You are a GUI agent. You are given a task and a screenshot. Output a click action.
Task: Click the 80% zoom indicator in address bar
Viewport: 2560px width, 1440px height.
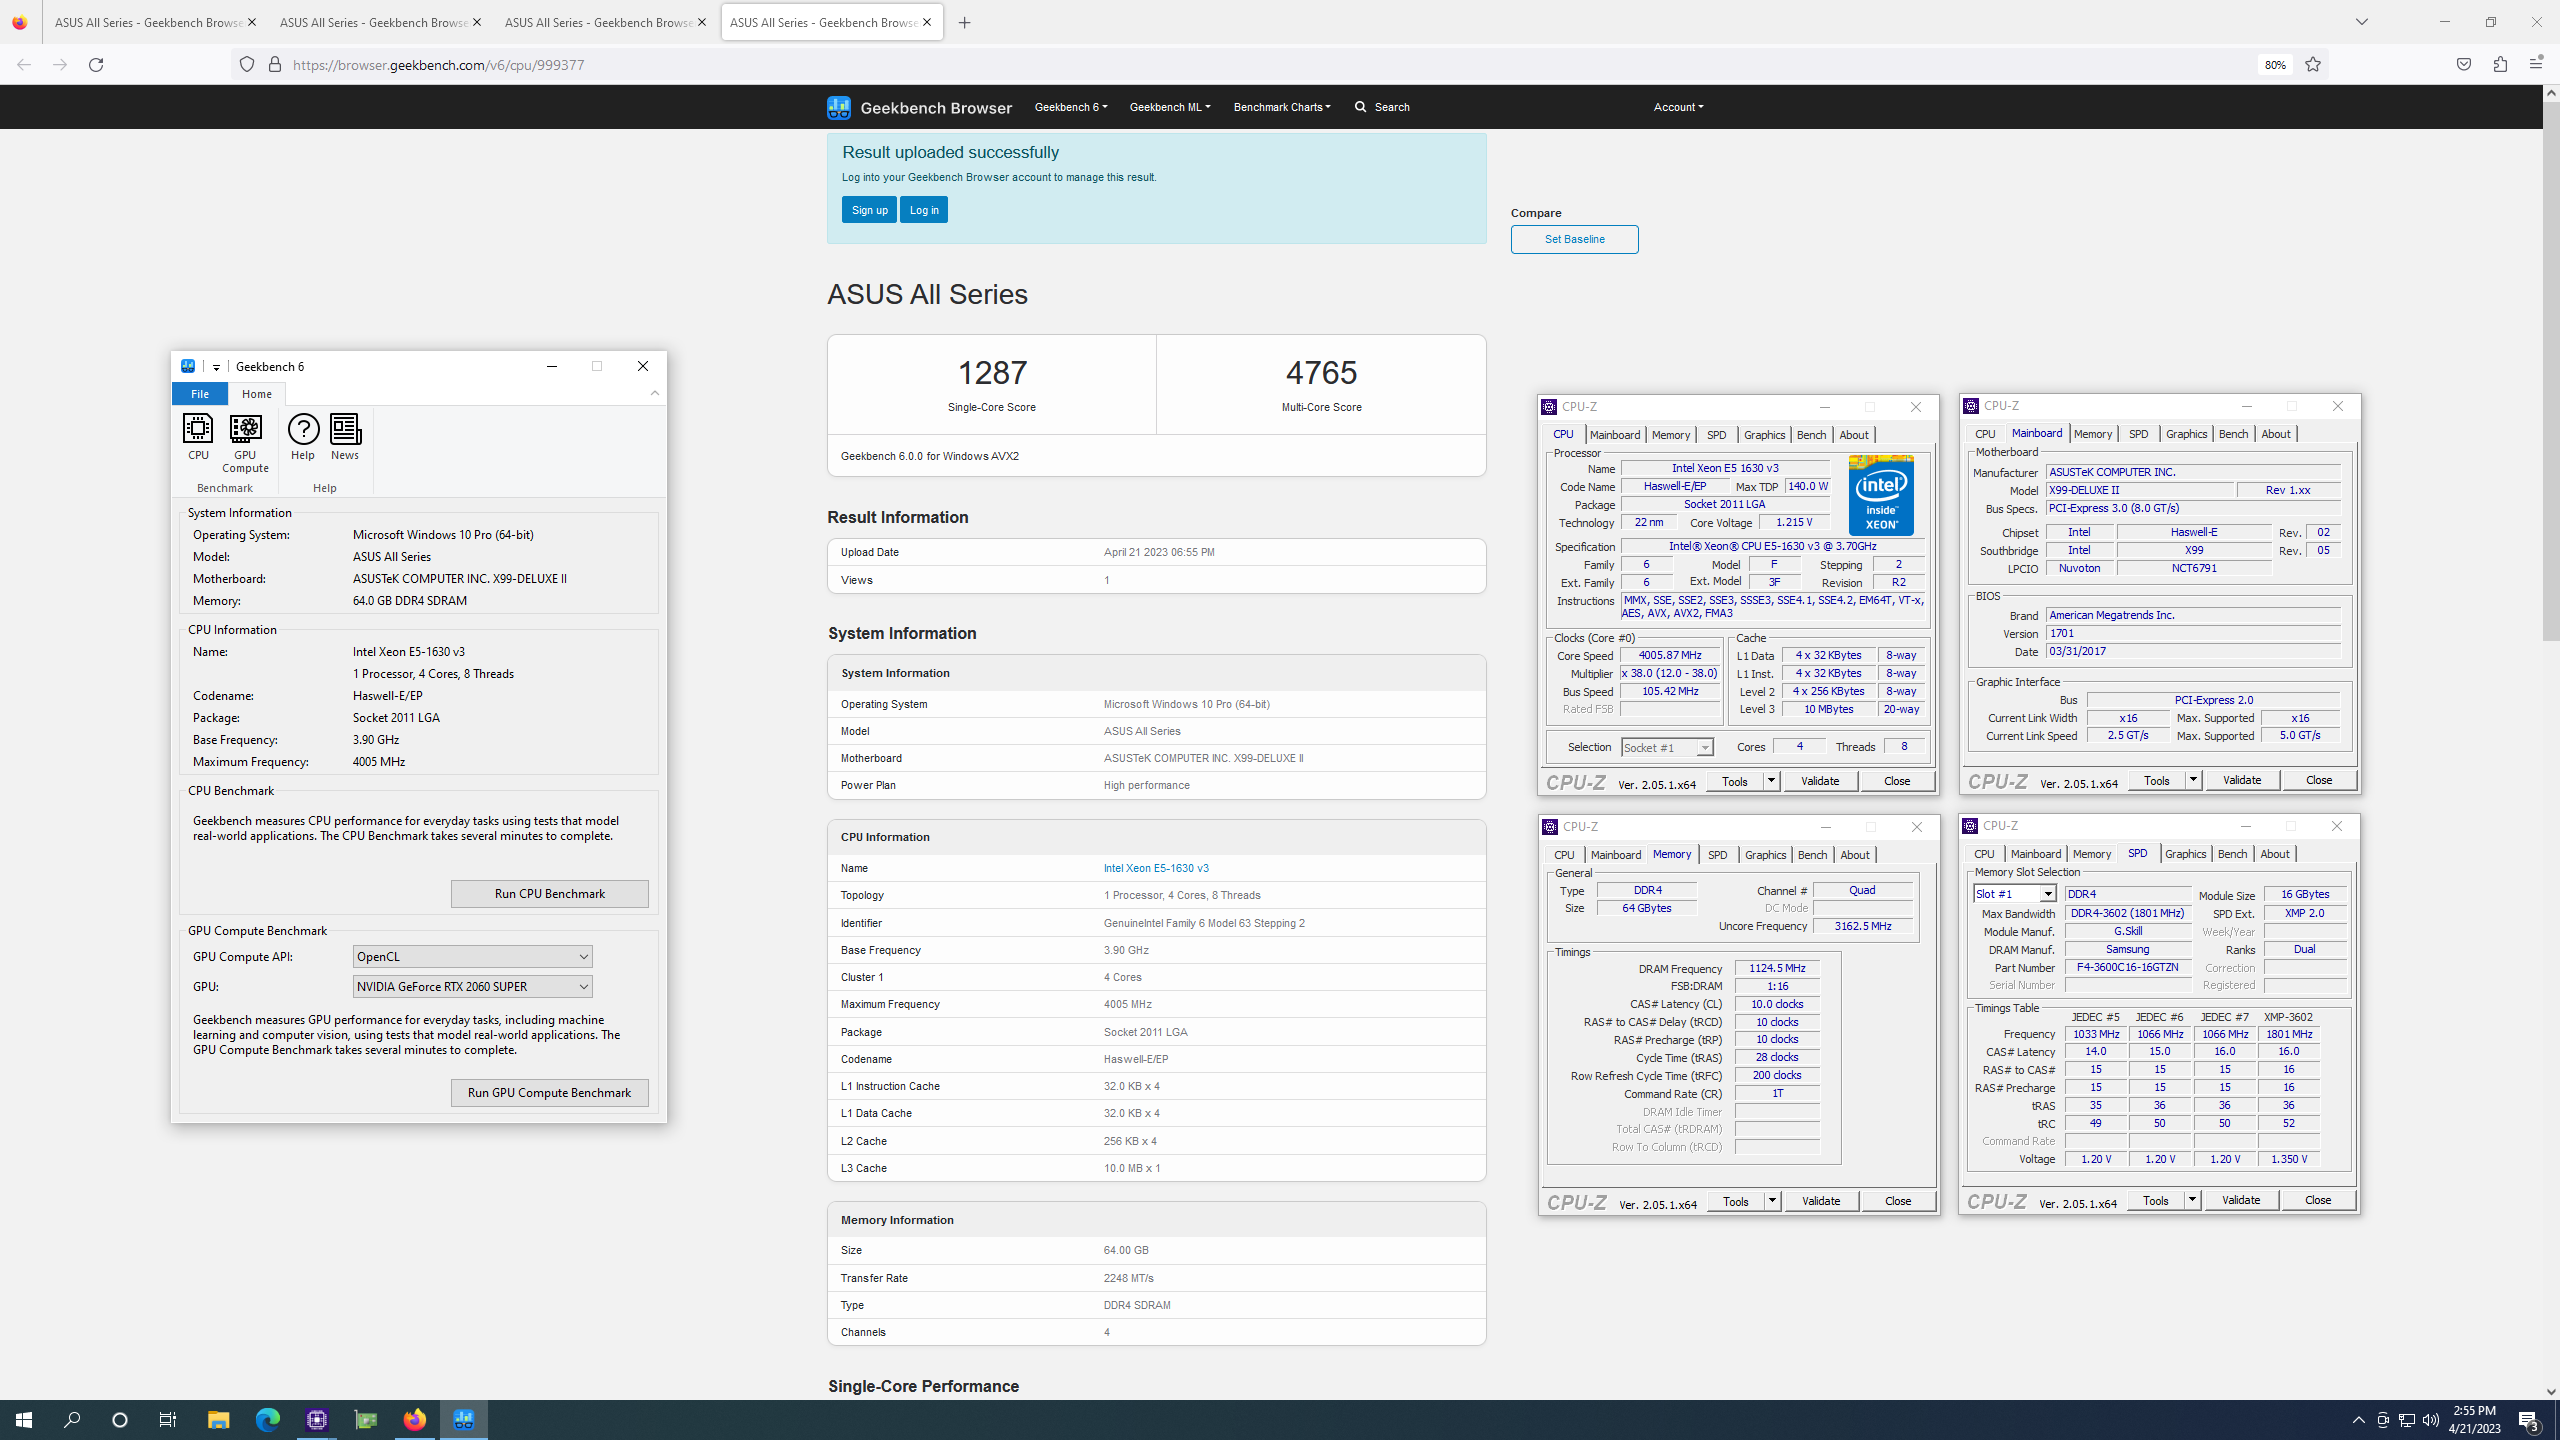click(x=2275, y=65)
